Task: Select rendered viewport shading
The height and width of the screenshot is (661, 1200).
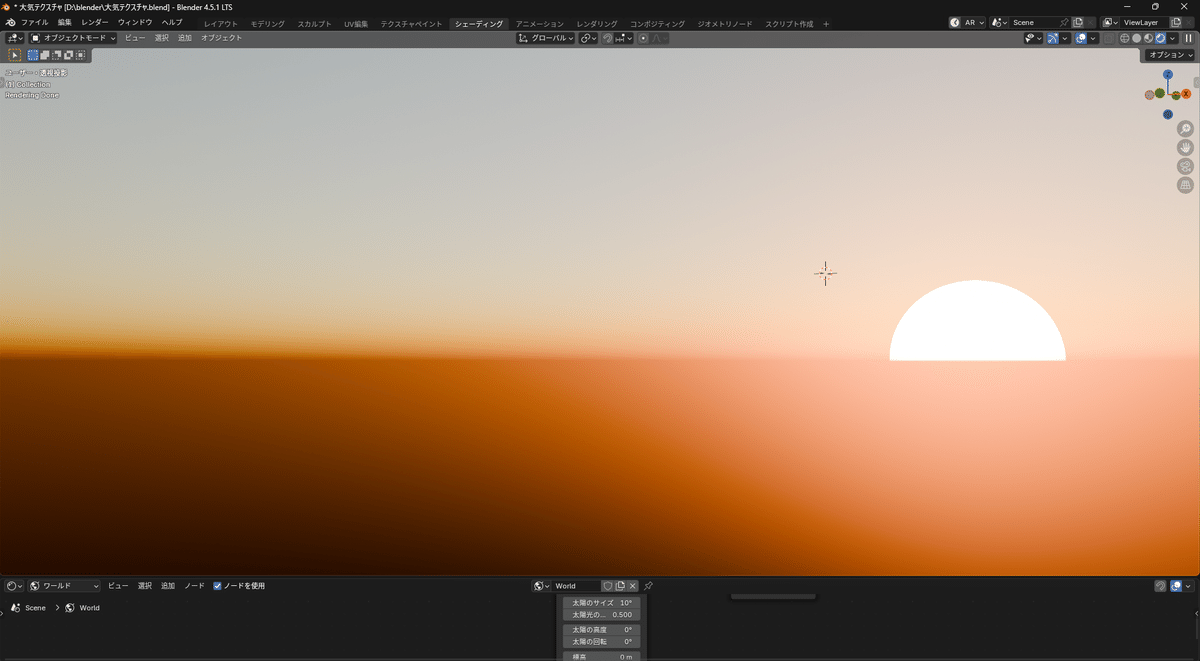Action: coord(1160,38)
